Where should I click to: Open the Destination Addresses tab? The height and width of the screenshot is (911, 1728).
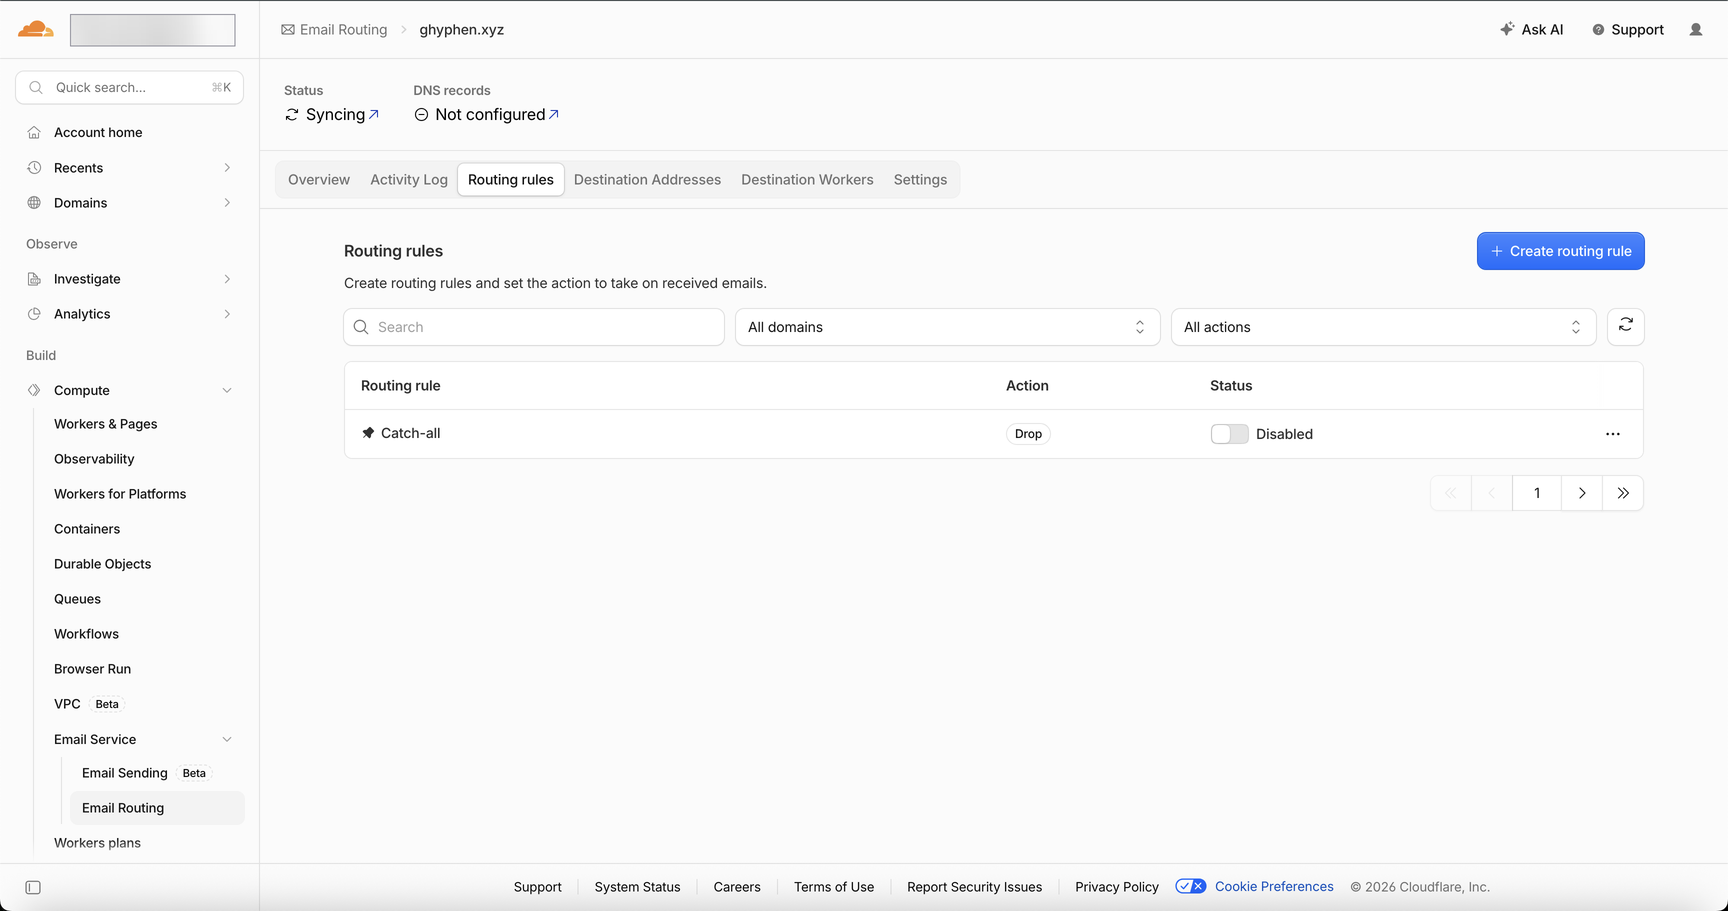[x=647, y=180]
